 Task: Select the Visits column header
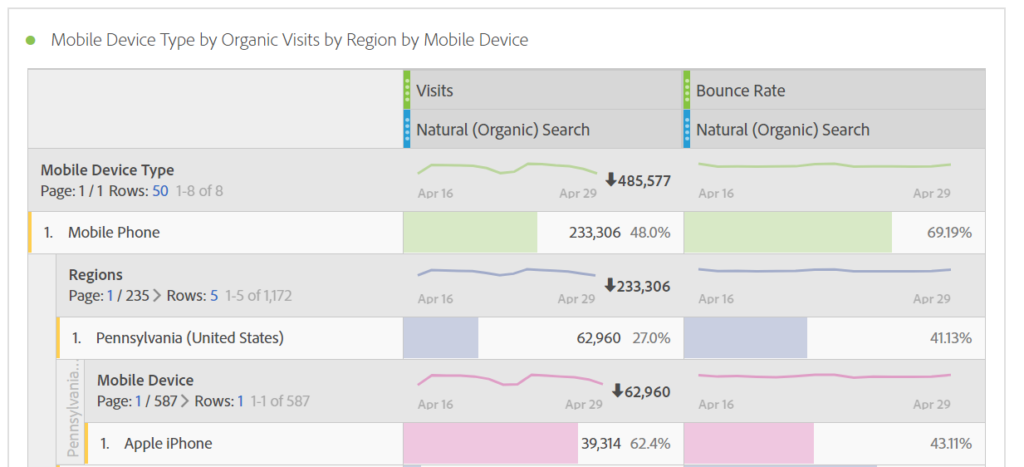click(x=435, y=90)
